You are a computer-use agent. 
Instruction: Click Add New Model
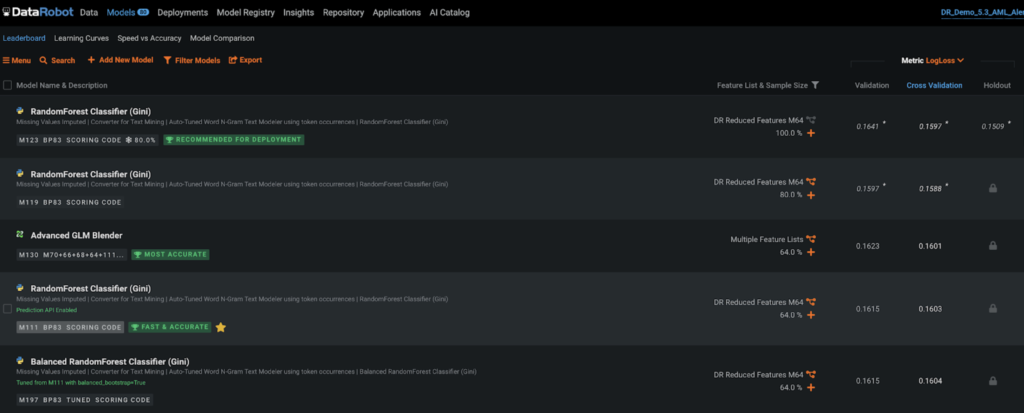(x=120, y=60)
